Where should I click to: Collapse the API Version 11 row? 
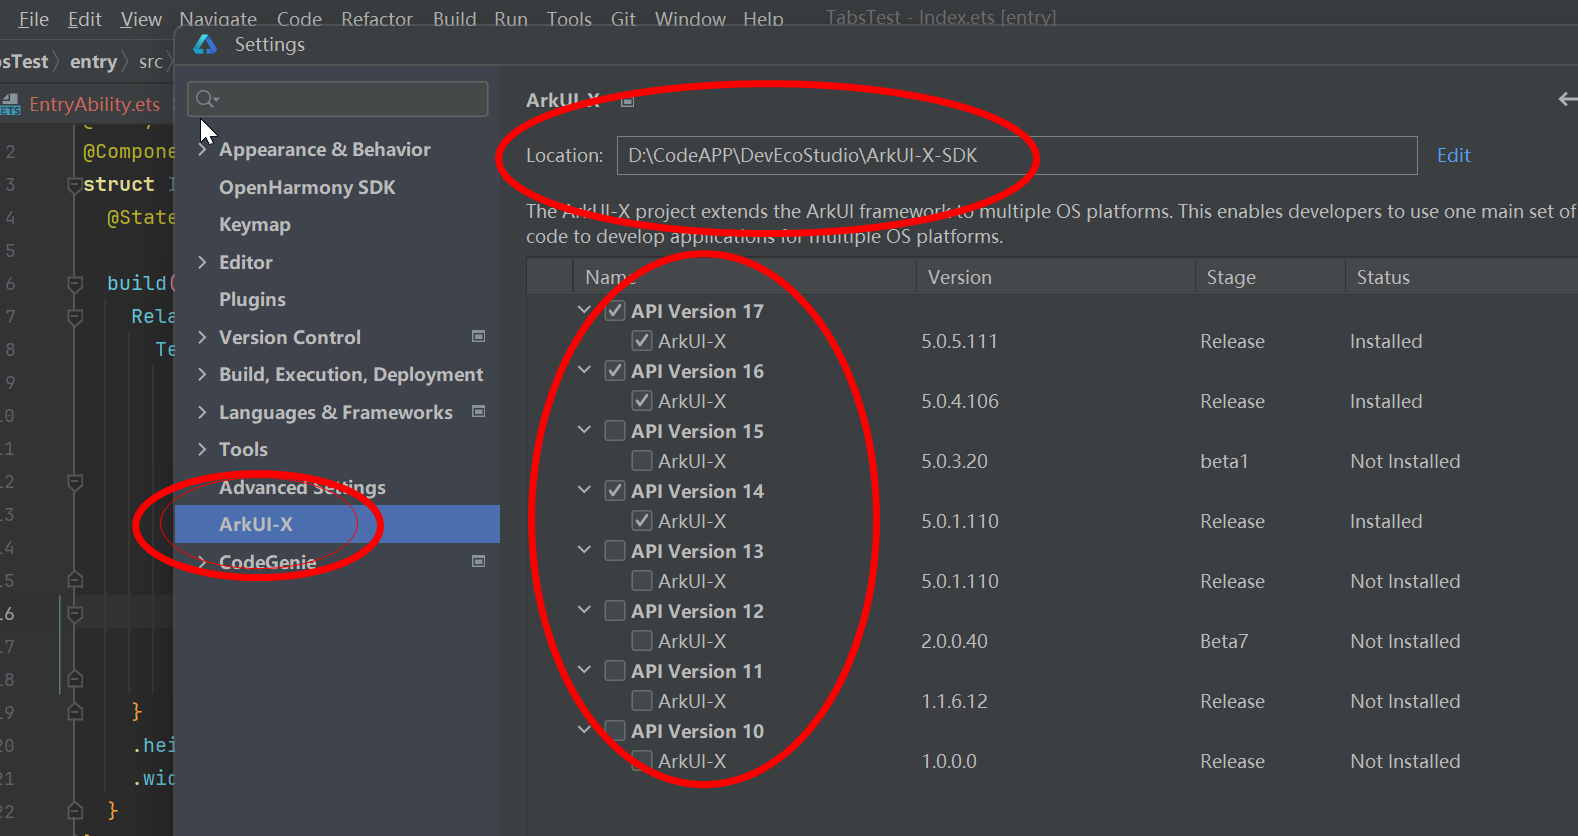tap(585, 670)
